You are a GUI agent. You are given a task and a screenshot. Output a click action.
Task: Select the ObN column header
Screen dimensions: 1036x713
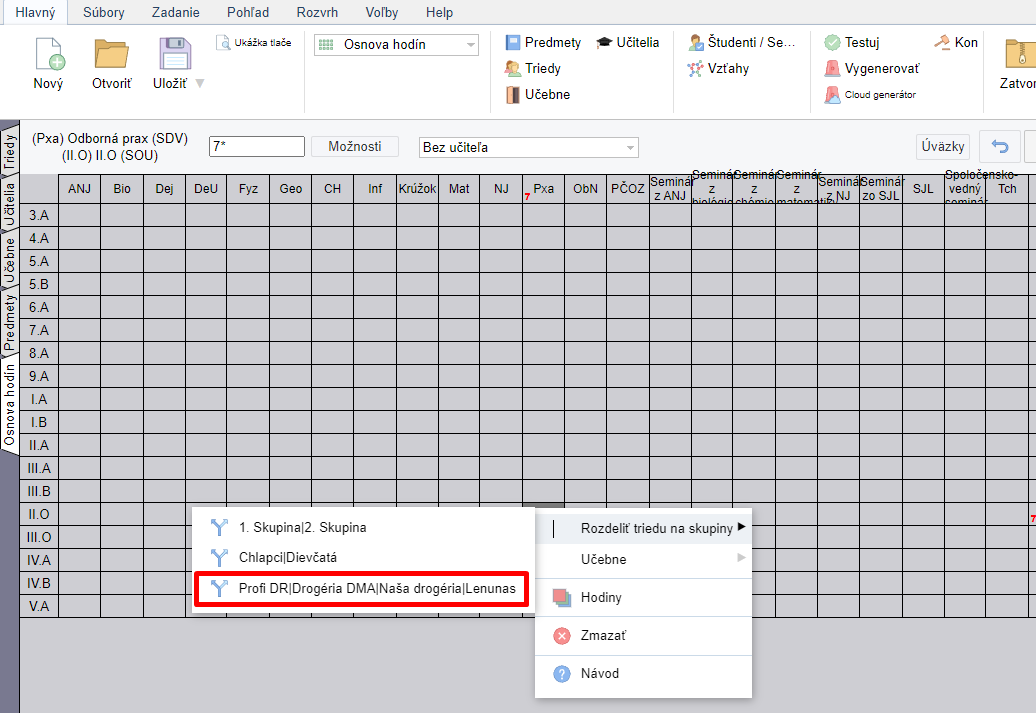click(585, 189)
